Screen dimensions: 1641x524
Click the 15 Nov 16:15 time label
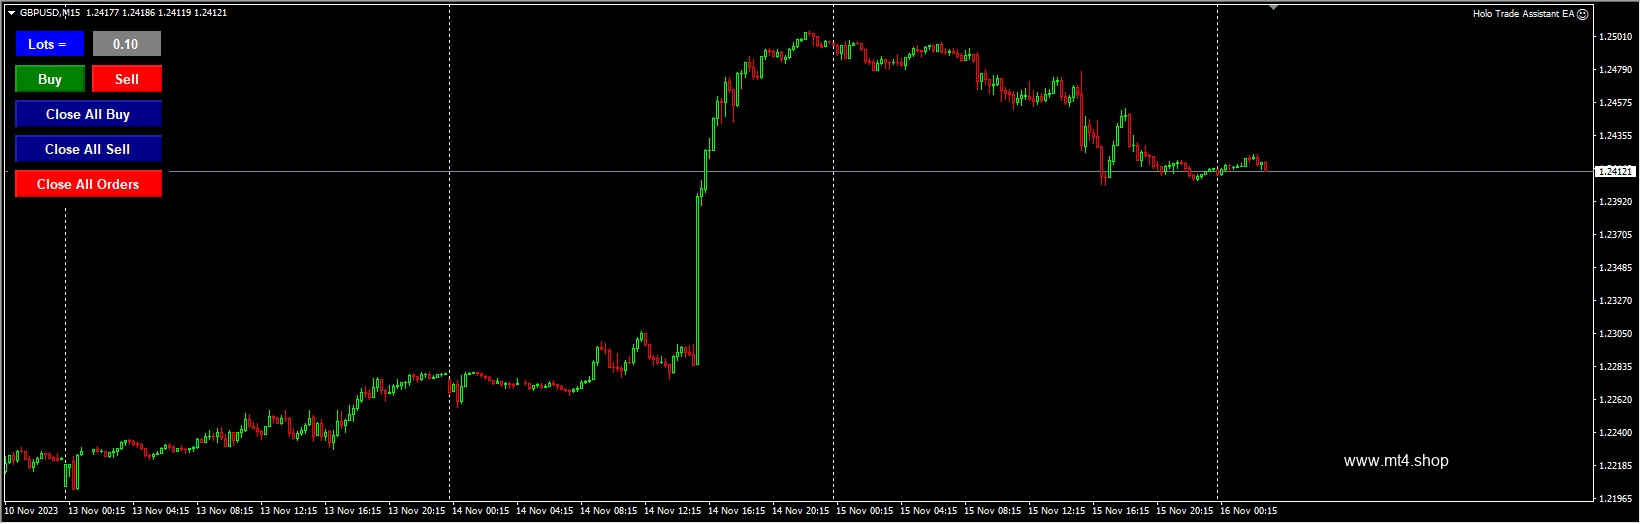click(1121, 511)
